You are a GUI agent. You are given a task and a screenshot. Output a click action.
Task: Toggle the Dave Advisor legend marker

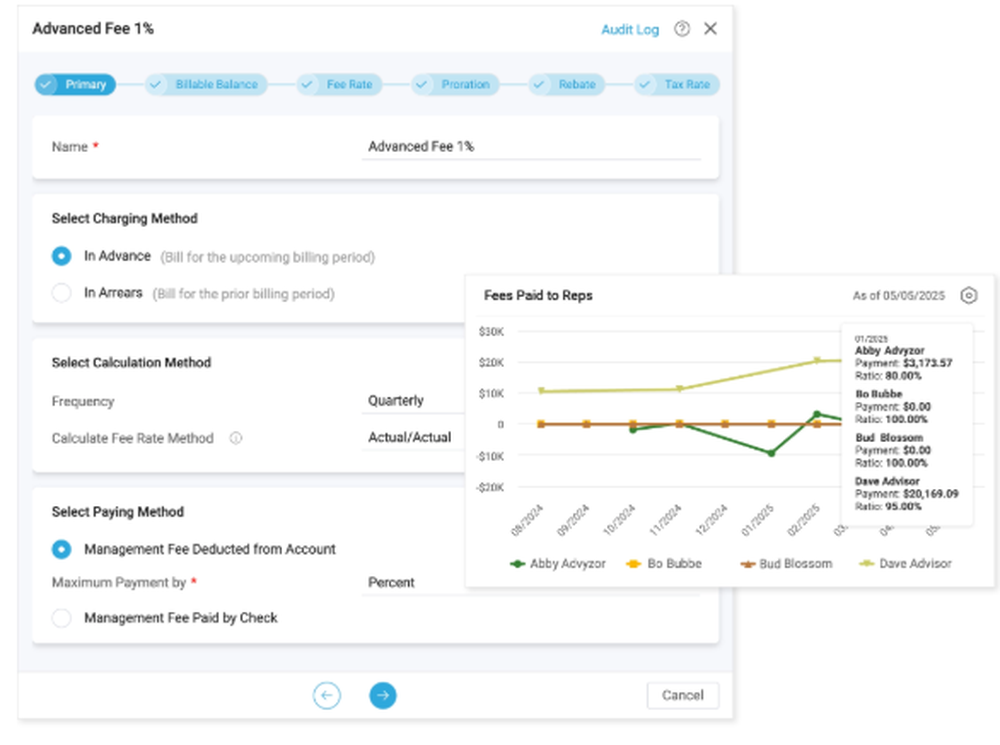pos(866,564)
